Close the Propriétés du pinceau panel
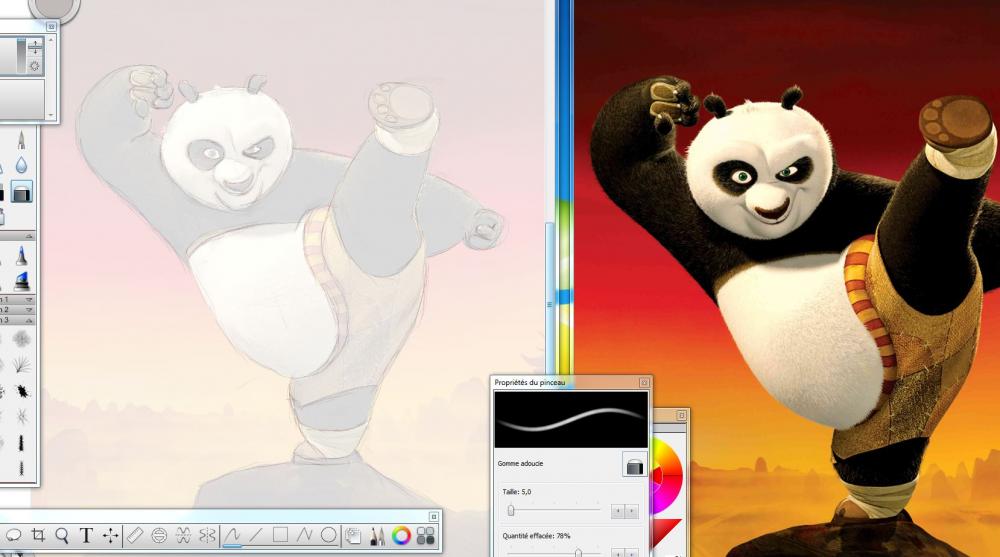1000x557 pixels. click(x=644, y=383)
